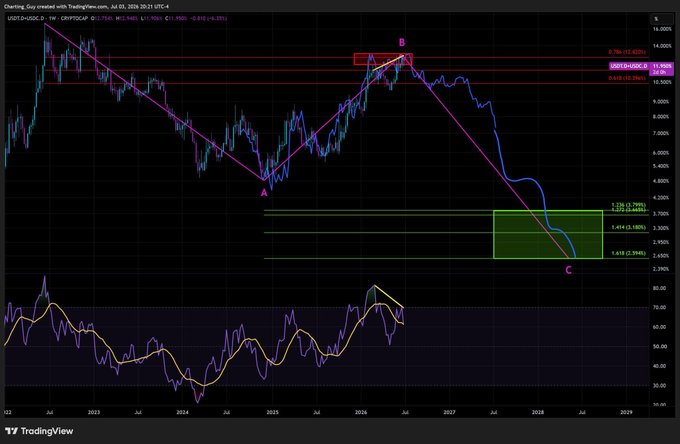
Task: Click the 4.800% tick on price axis
Action: tap(662, 181)
